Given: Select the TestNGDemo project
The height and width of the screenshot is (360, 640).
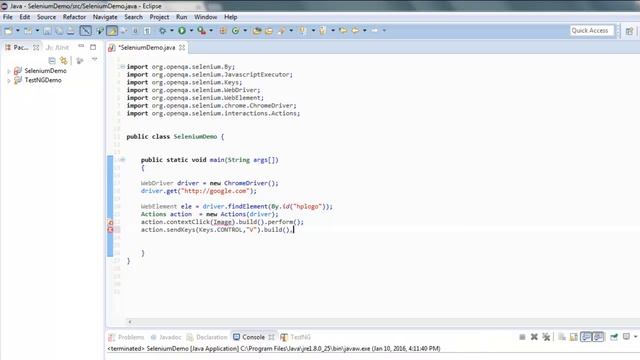Looking at the screenshot, I should 43,80.
